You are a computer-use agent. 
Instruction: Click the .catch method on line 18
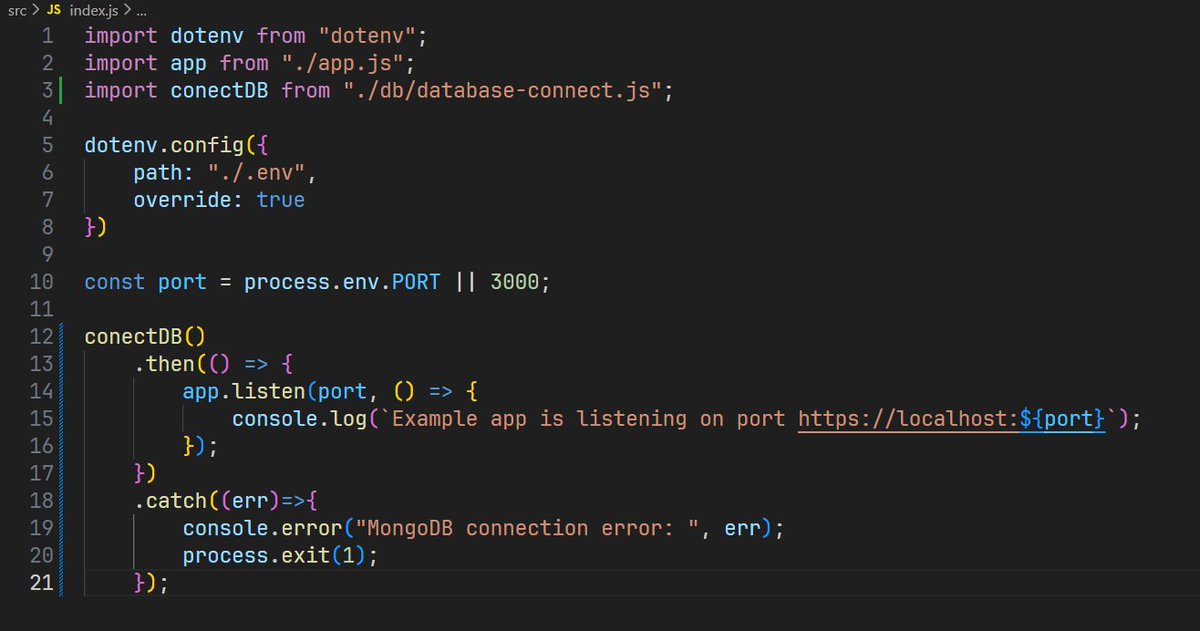(x=170, y=501)
